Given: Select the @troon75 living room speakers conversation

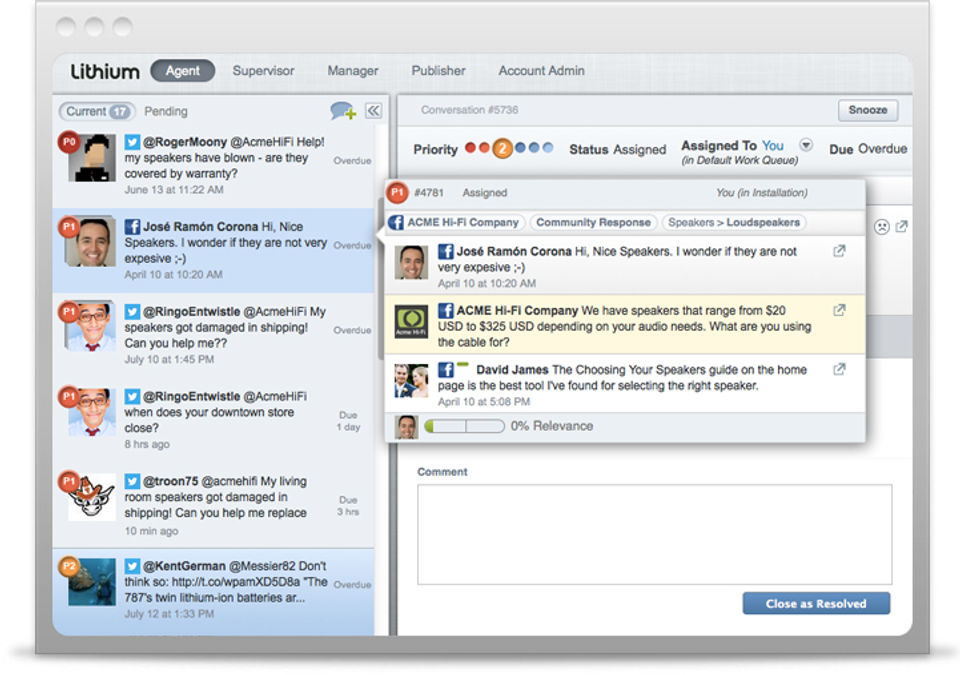Looking at the screenshot, I should tap(214, 505).
